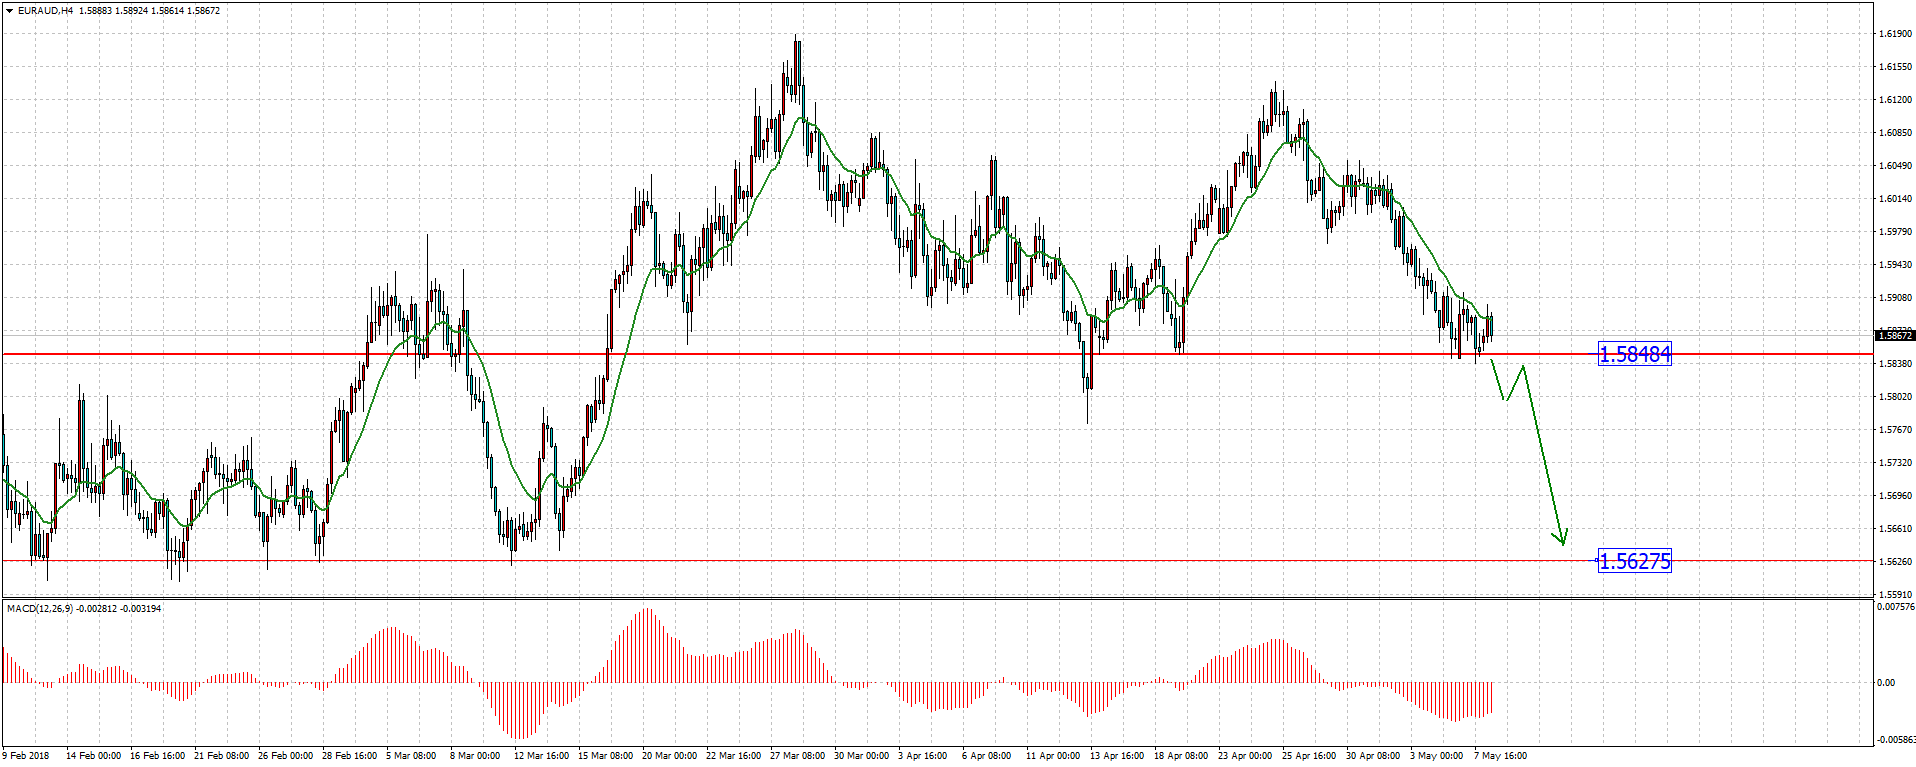The height and width of the screenshot is (767, 1916).
Task: Click the EURAUD,H4 chart title text
Action: [45, 11]
